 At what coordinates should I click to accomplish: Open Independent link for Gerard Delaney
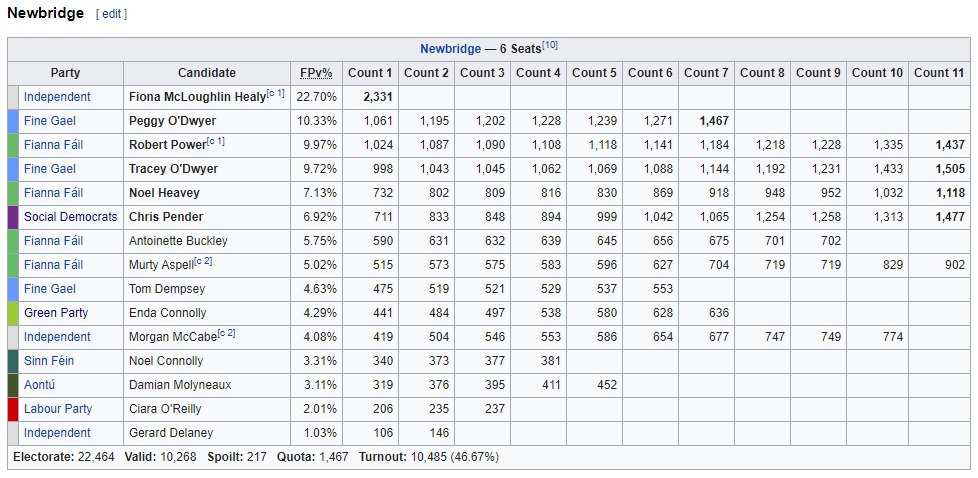point(57,432)
